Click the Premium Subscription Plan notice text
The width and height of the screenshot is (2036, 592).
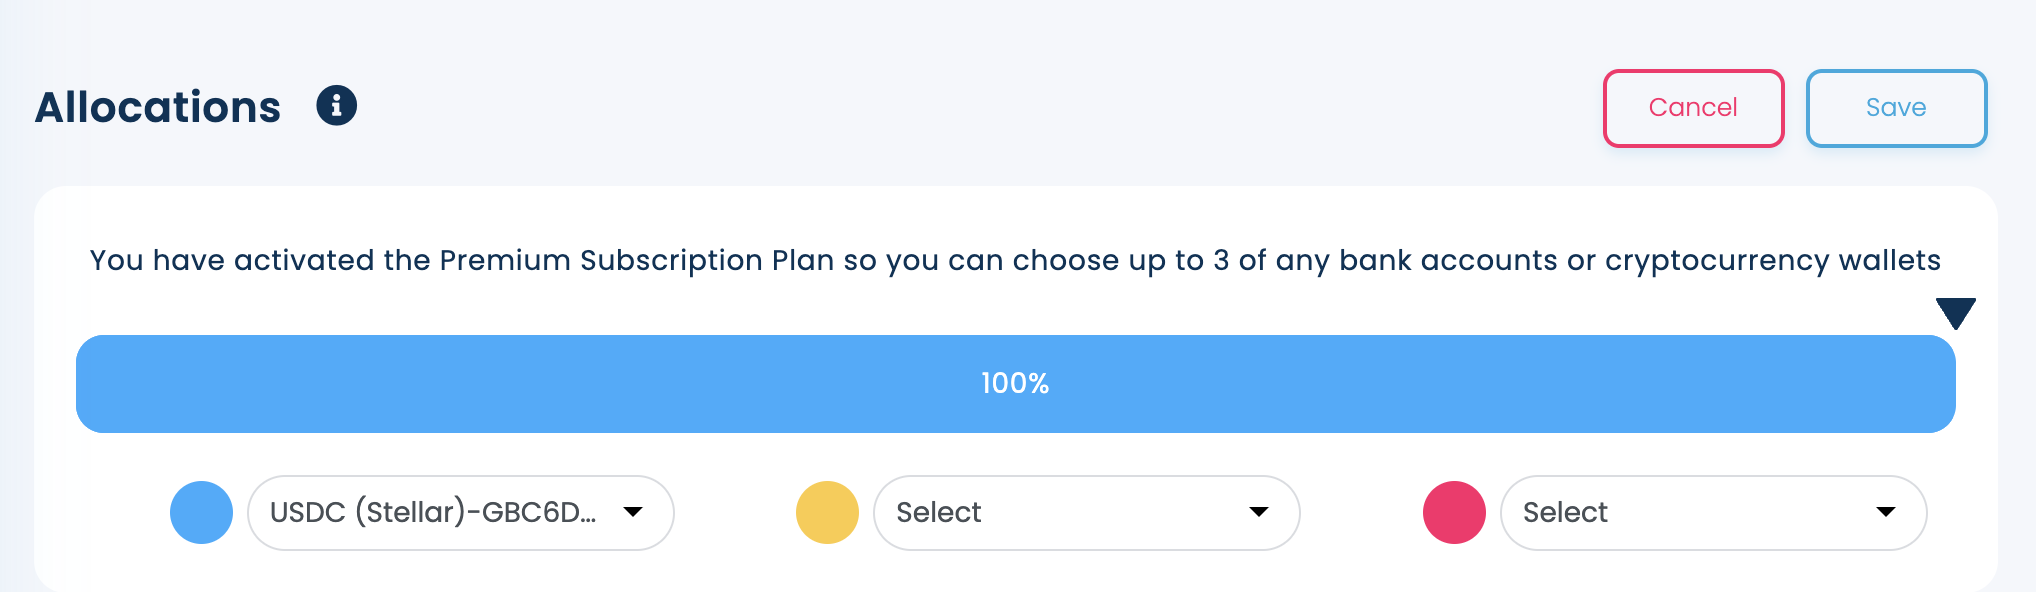click(1015, 260)
